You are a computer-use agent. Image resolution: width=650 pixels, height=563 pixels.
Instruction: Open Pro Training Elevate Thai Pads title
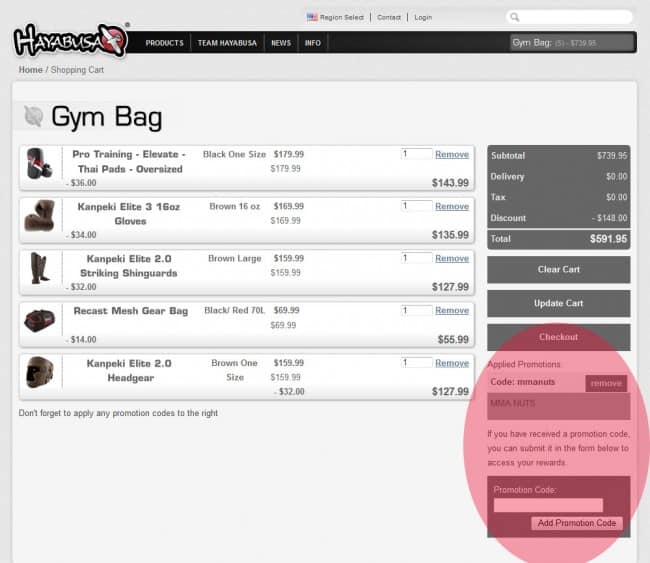pos(129,162)
